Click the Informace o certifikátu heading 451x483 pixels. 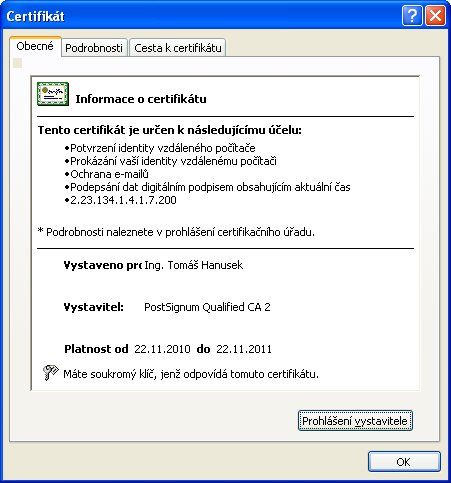pyautogui.click(x=141, y=99)
